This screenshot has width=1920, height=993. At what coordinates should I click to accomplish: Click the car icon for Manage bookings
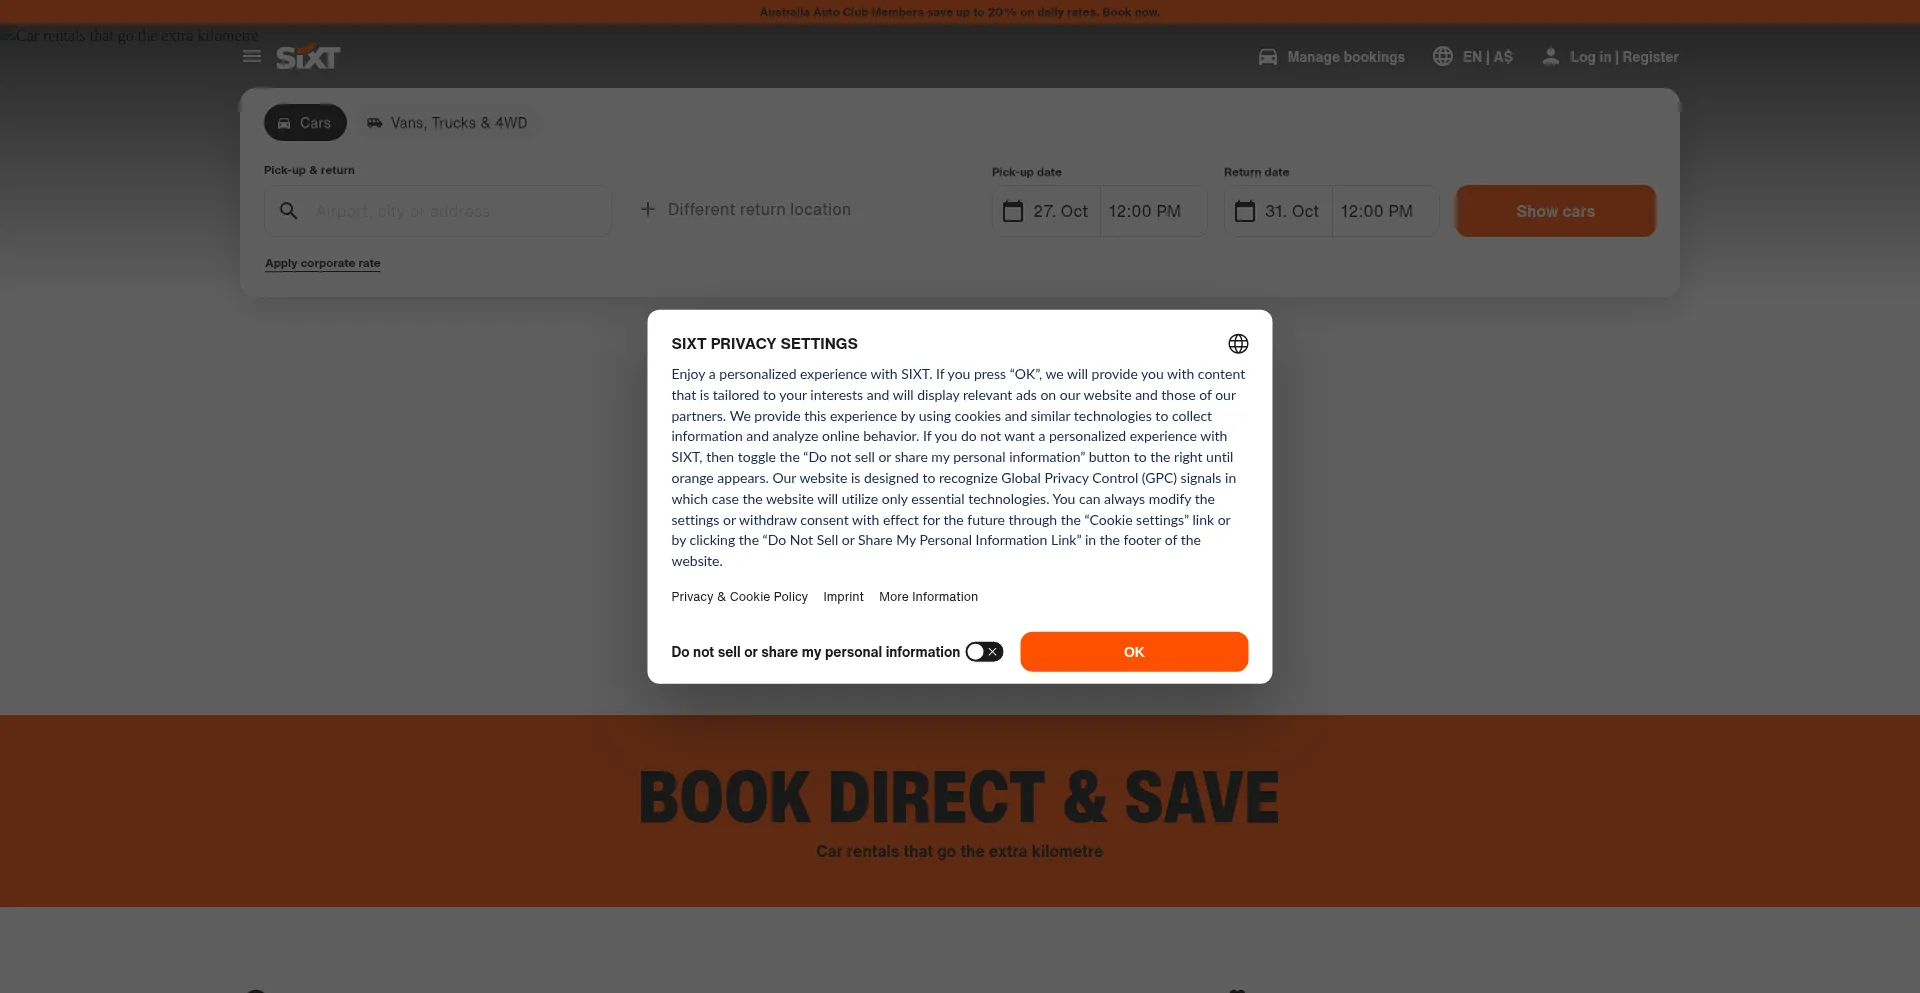point(1267,57)
